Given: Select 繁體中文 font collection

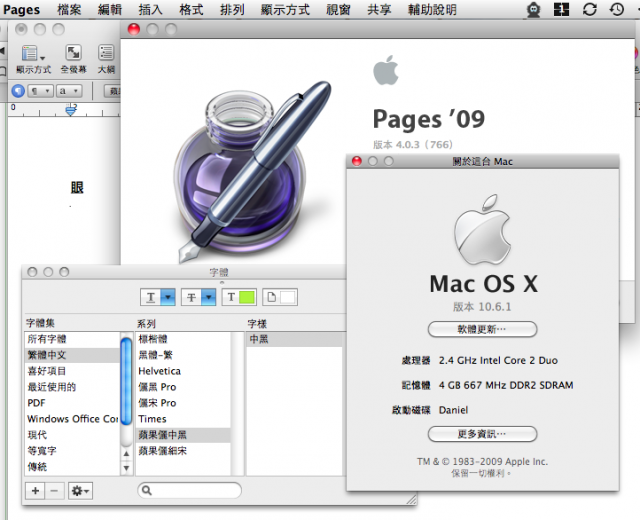Looking at the screenshot, I should click(72, 355).
